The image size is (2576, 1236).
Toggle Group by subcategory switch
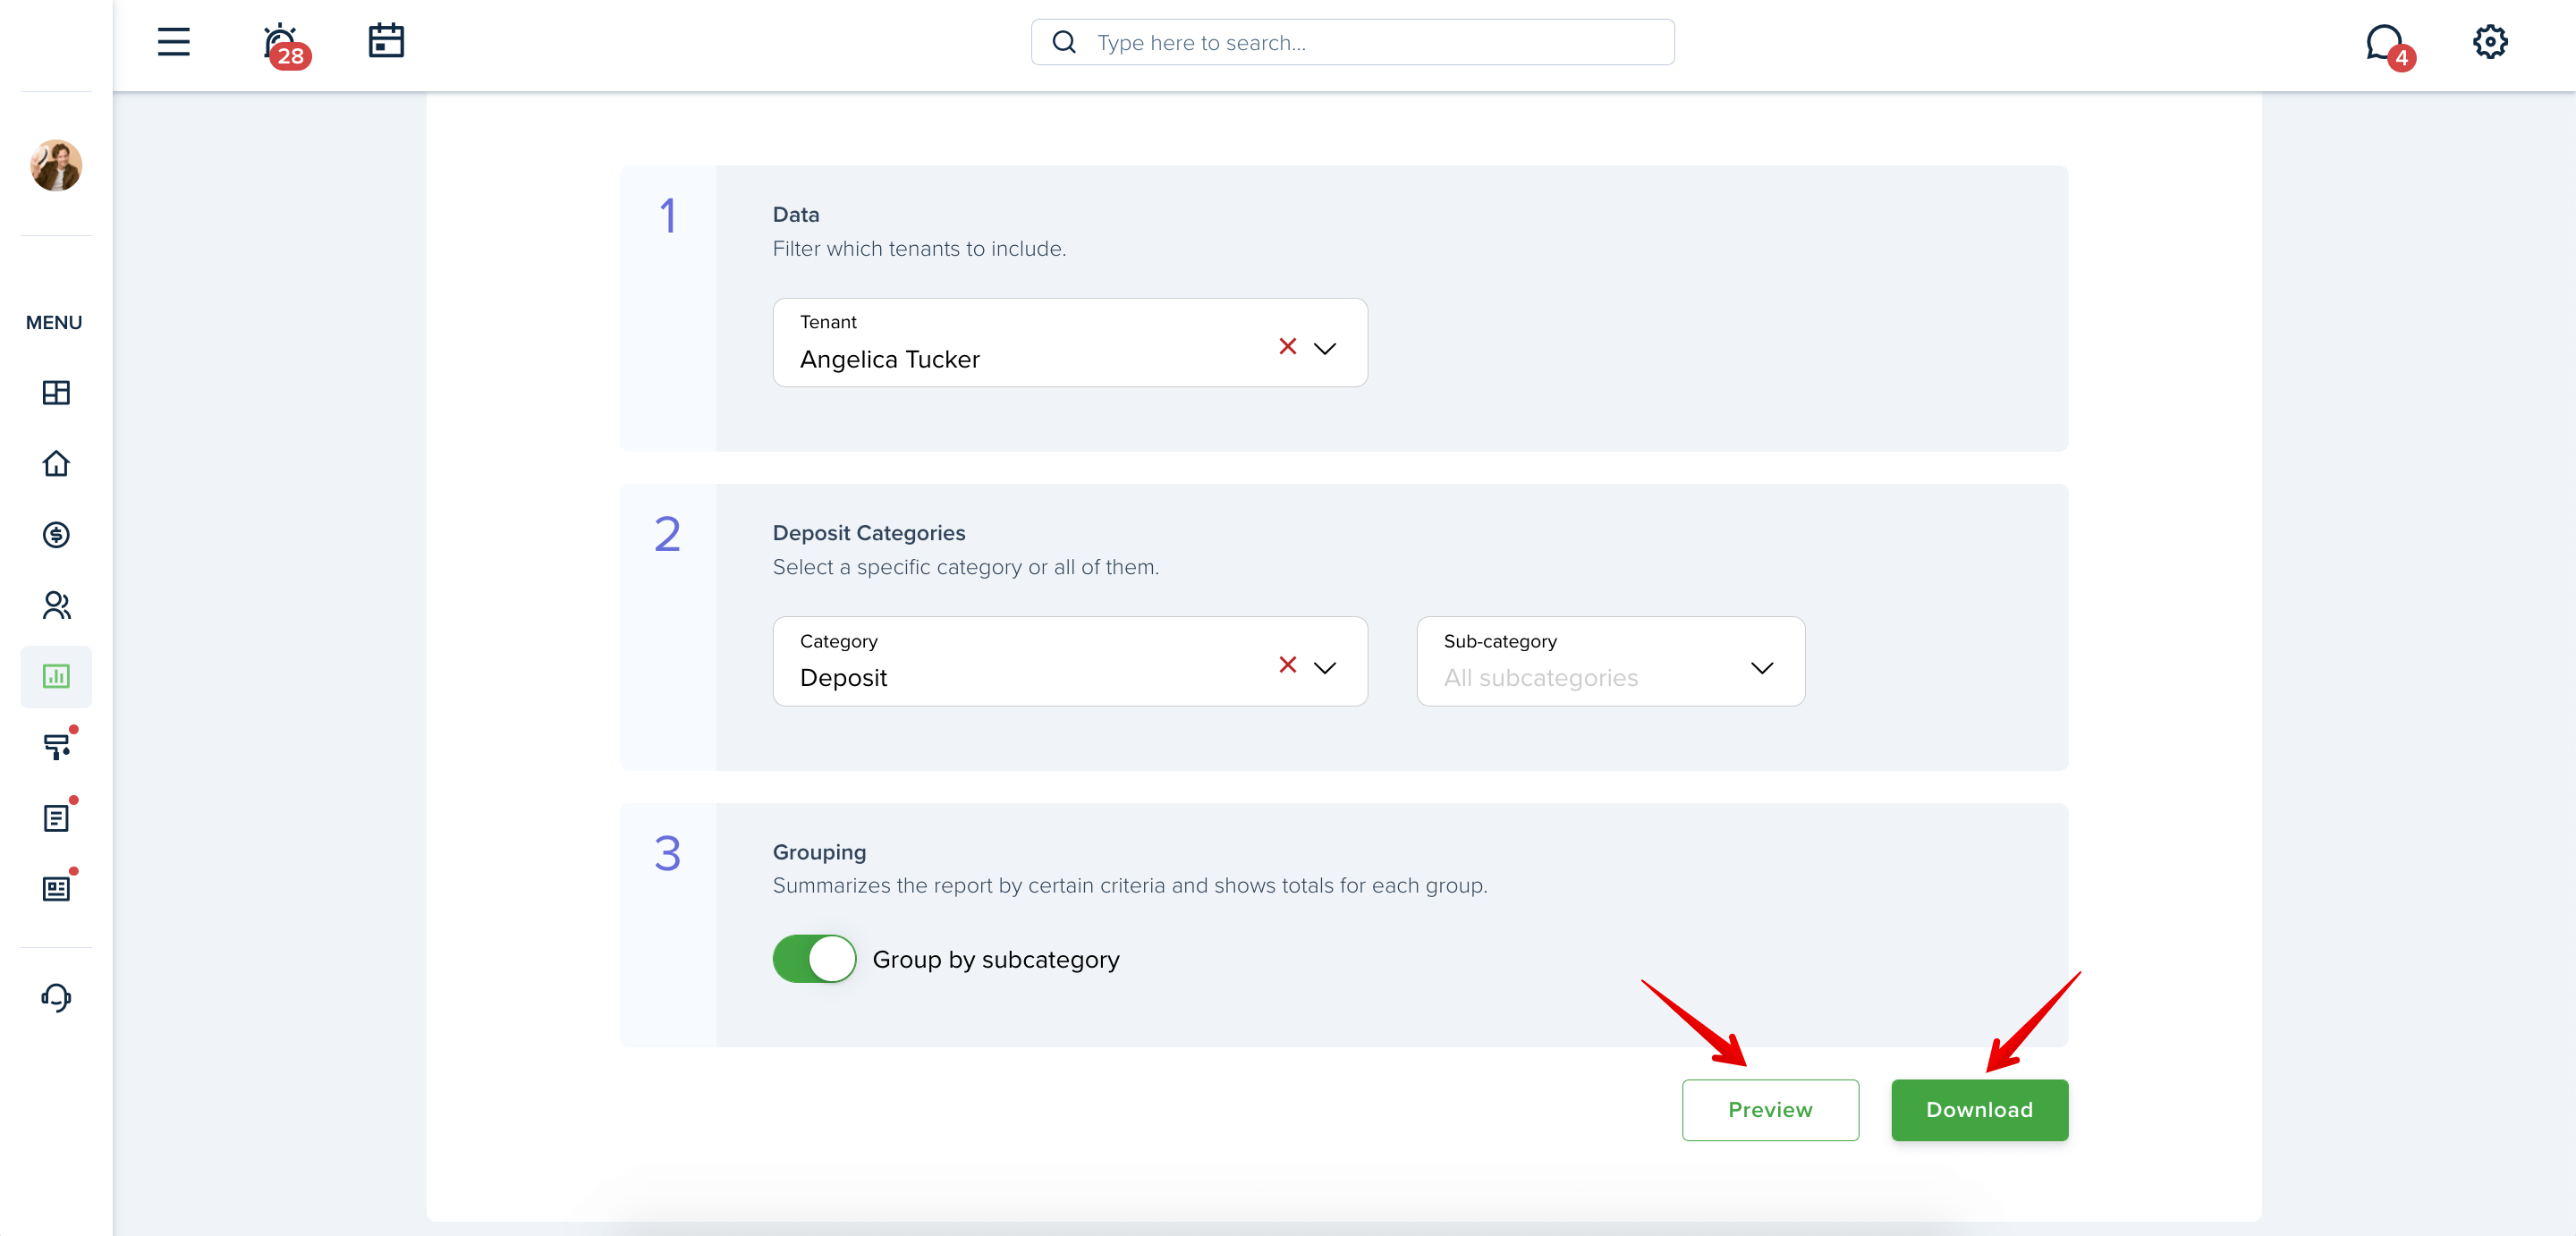coord(814,959)
